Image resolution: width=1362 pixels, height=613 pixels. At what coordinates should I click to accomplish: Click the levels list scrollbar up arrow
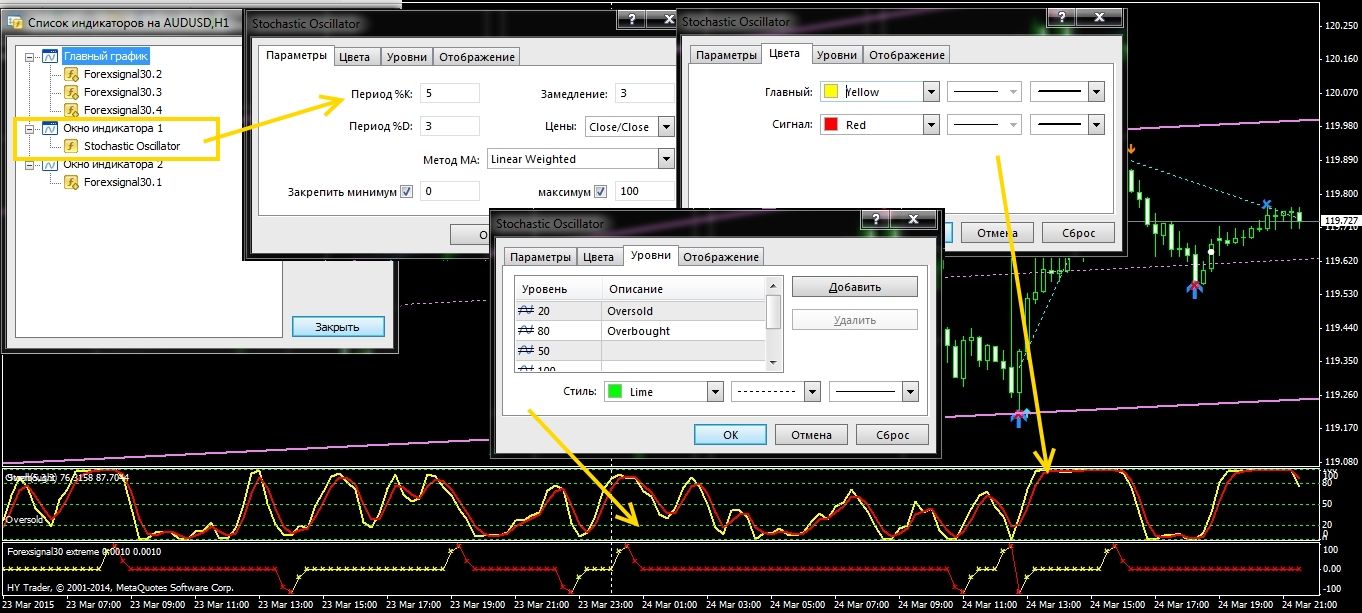click(x=773, y=285)
